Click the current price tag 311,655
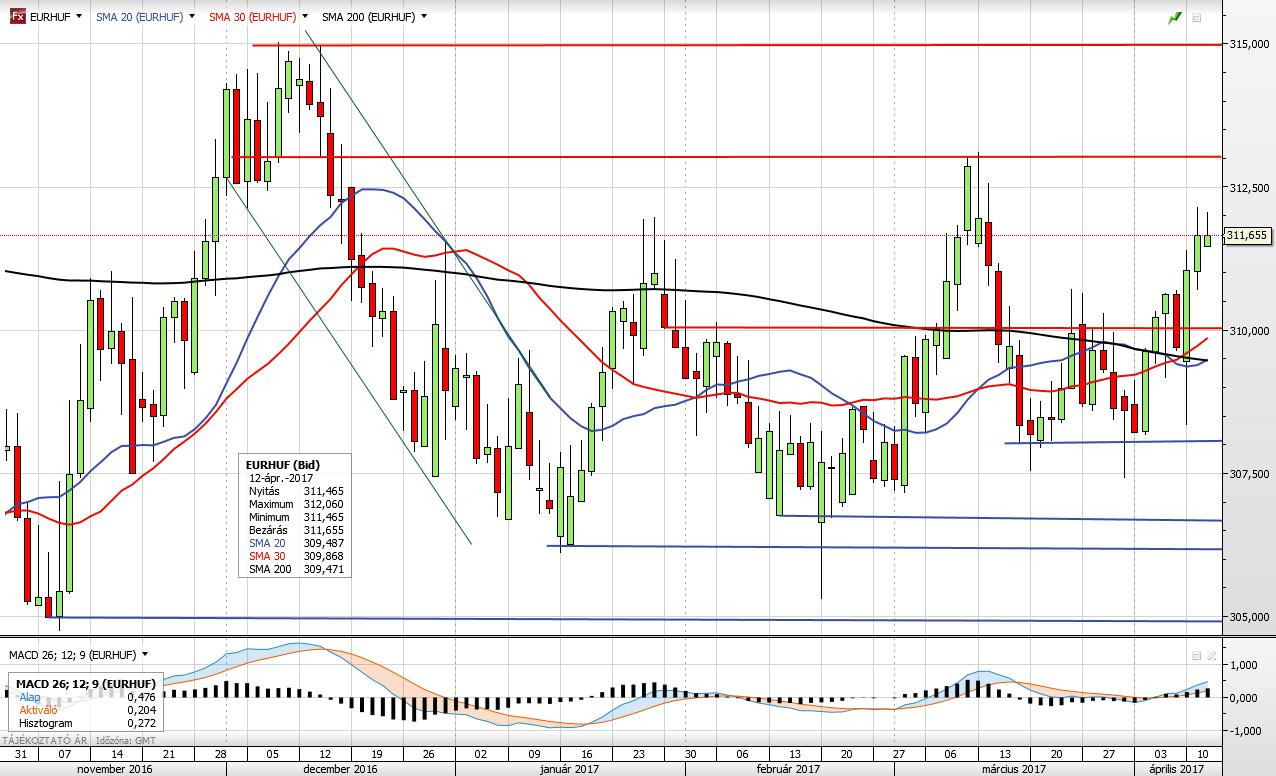 click(x=1246, y=235)
